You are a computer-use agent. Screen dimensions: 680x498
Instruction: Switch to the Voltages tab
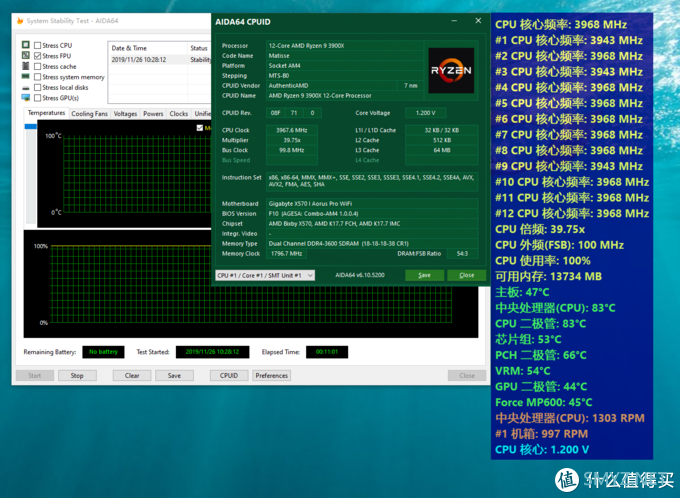[126, 114]
